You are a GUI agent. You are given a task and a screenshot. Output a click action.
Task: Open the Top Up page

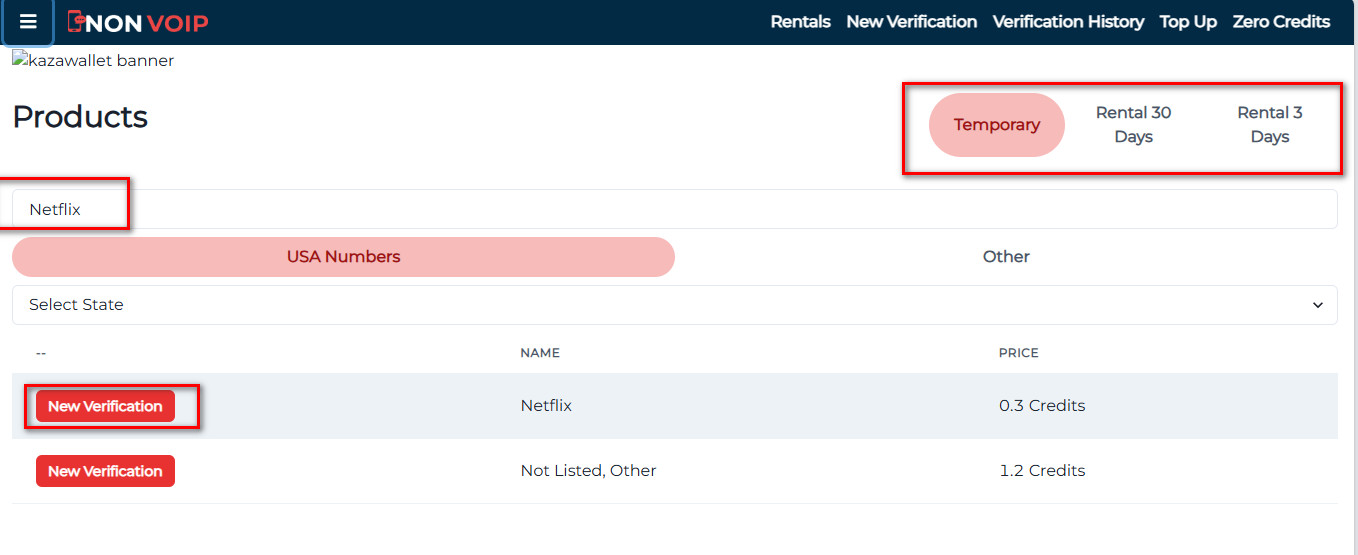point(1188,22)
